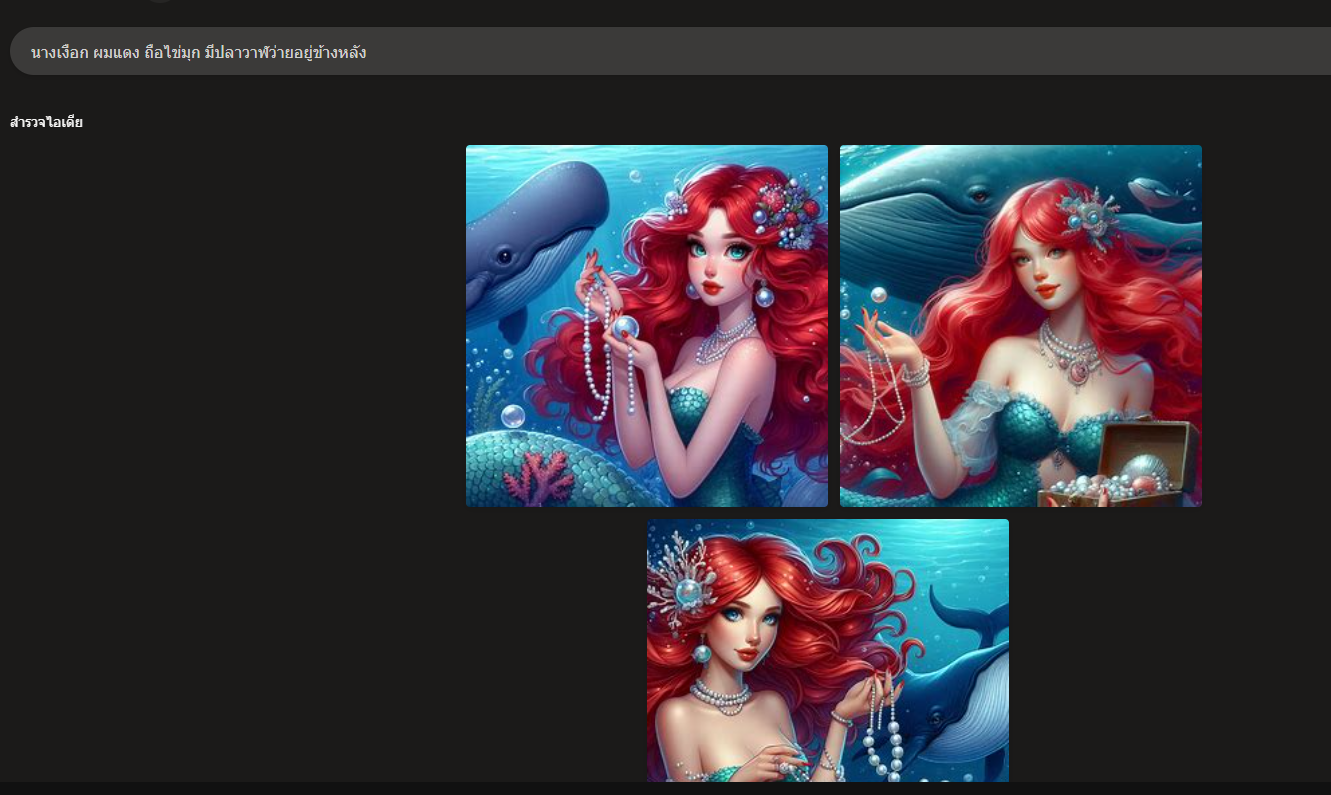Click the flower hair ornament in the top-left image
The width and height of the screenshot is (1331, 795).
coord(790,212)
